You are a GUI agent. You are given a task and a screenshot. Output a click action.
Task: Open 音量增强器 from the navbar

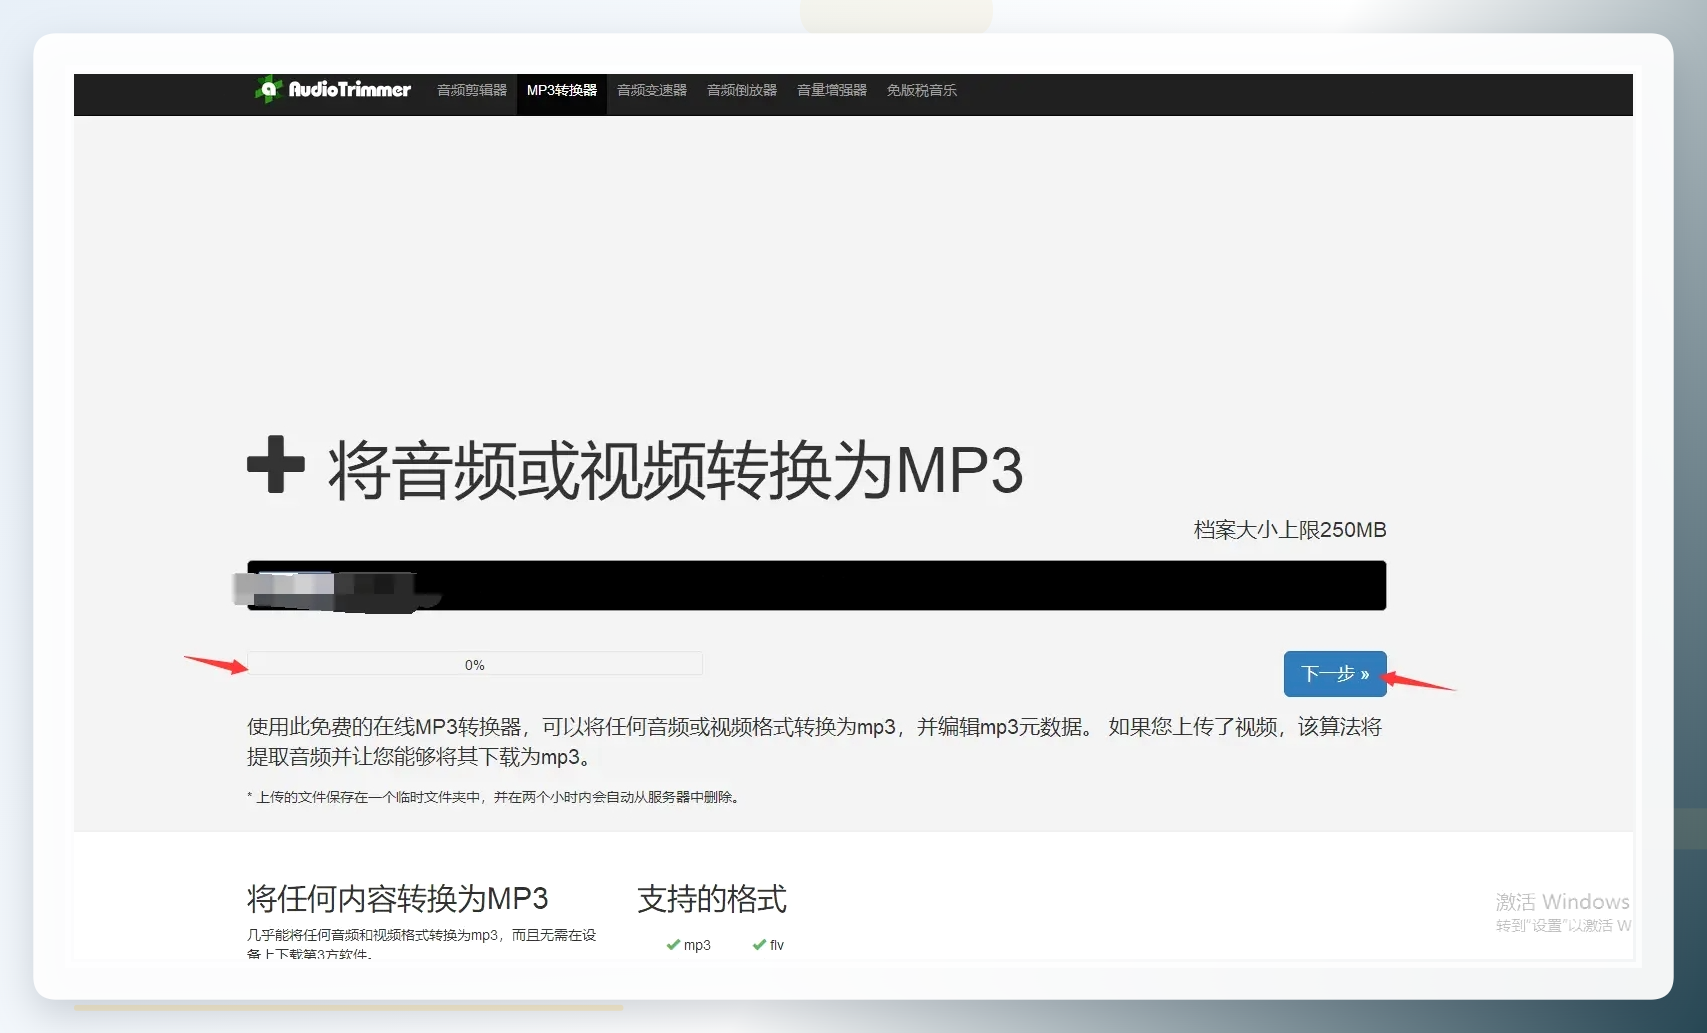click(832, 90)
